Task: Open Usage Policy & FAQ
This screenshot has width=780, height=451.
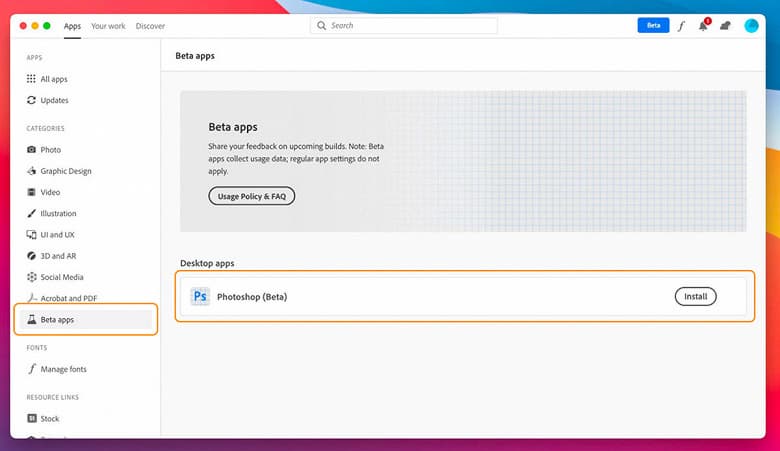Action: [x=251, y=196]
